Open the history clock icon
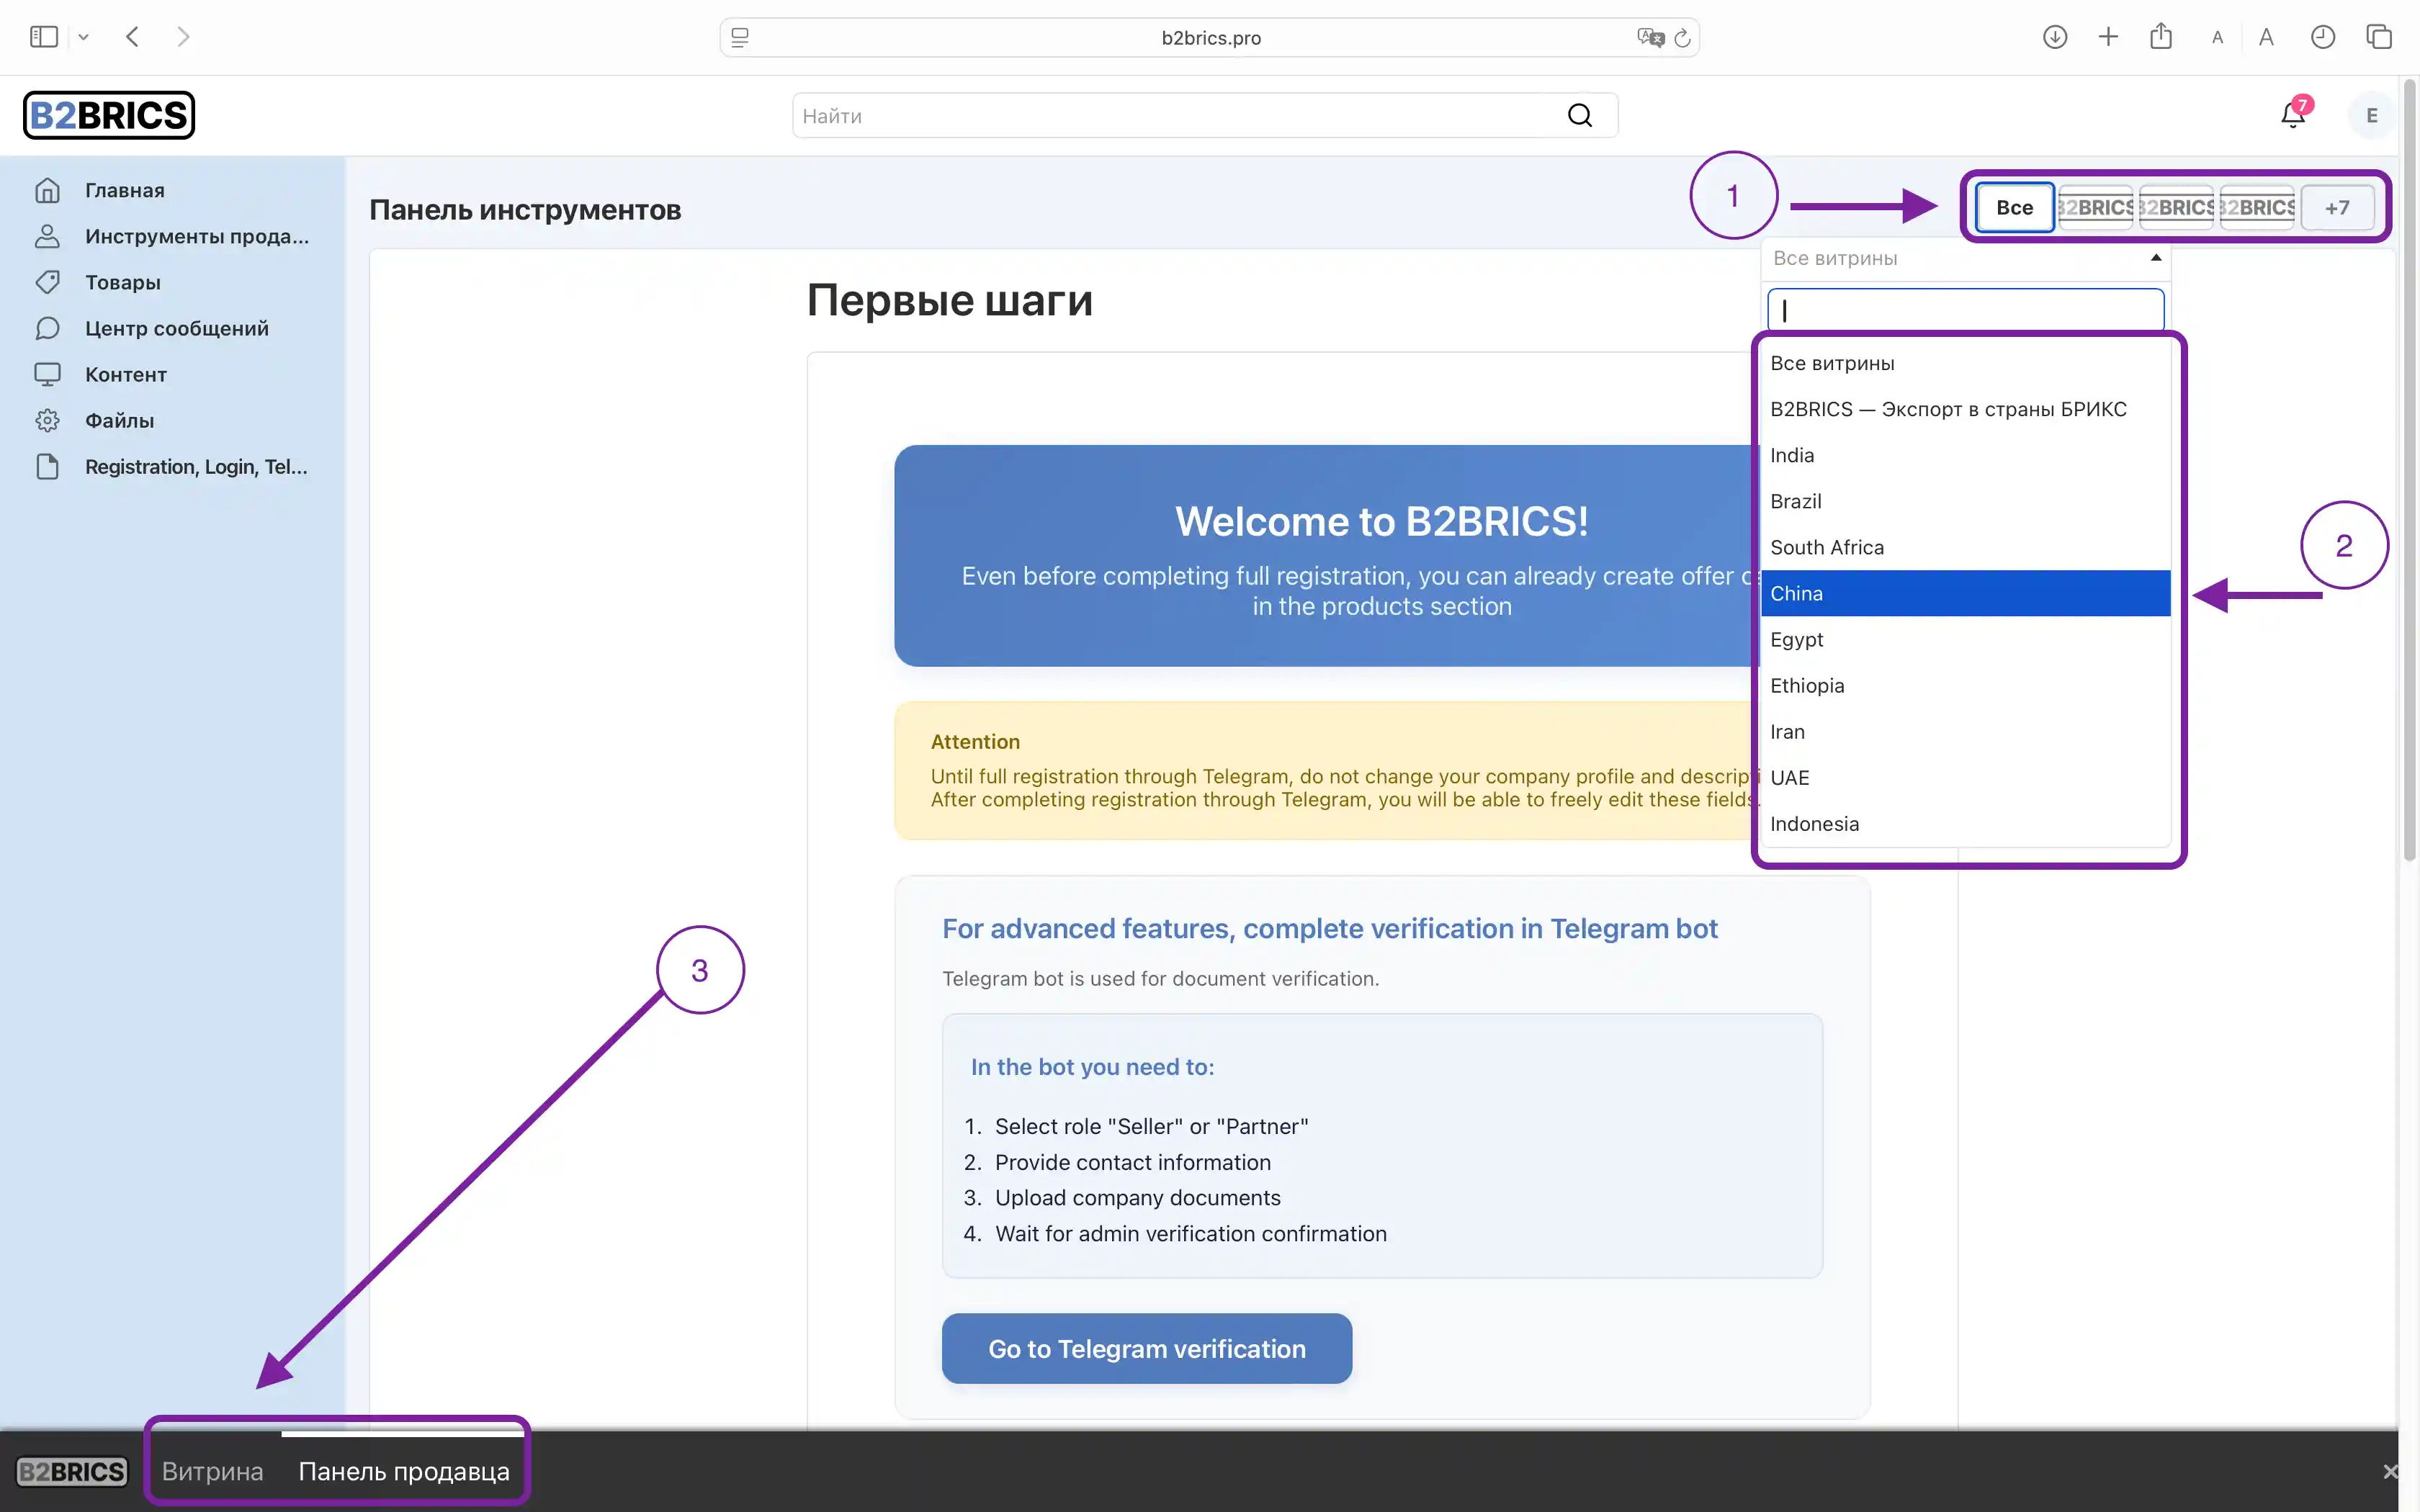The image size is (2420, 1512). [2323, 37]
